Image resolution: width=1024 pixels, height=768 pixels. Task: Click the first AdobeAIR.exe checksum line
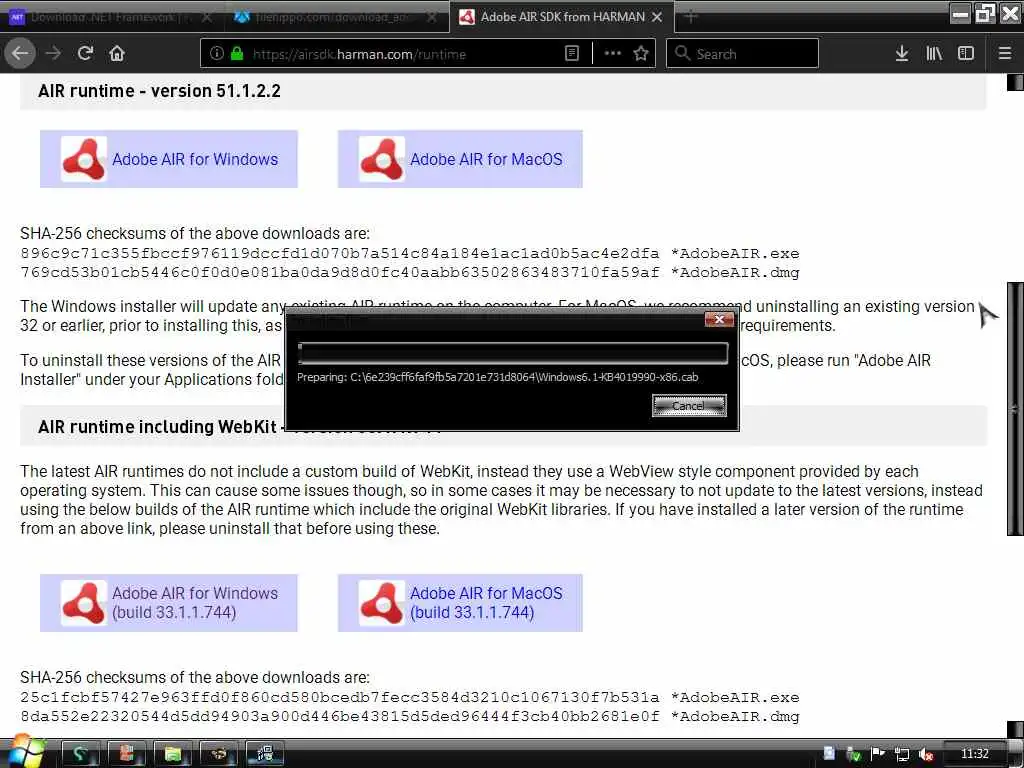pos(409,253)
